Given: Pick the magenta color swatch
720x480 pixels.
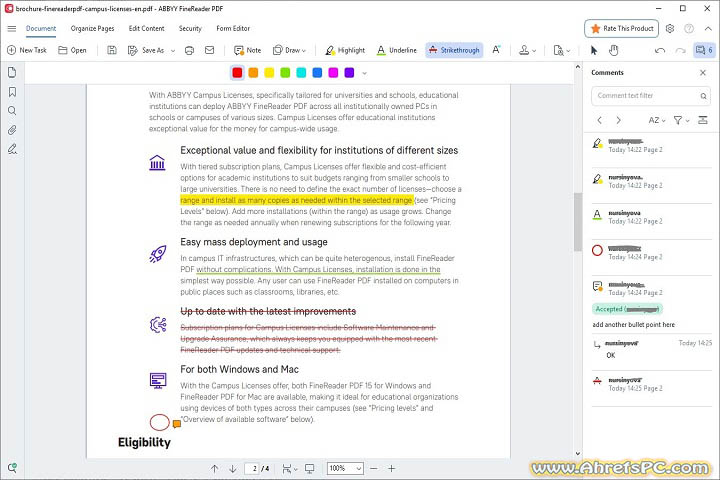Looking at the screenshot, I should coord(333,73).
